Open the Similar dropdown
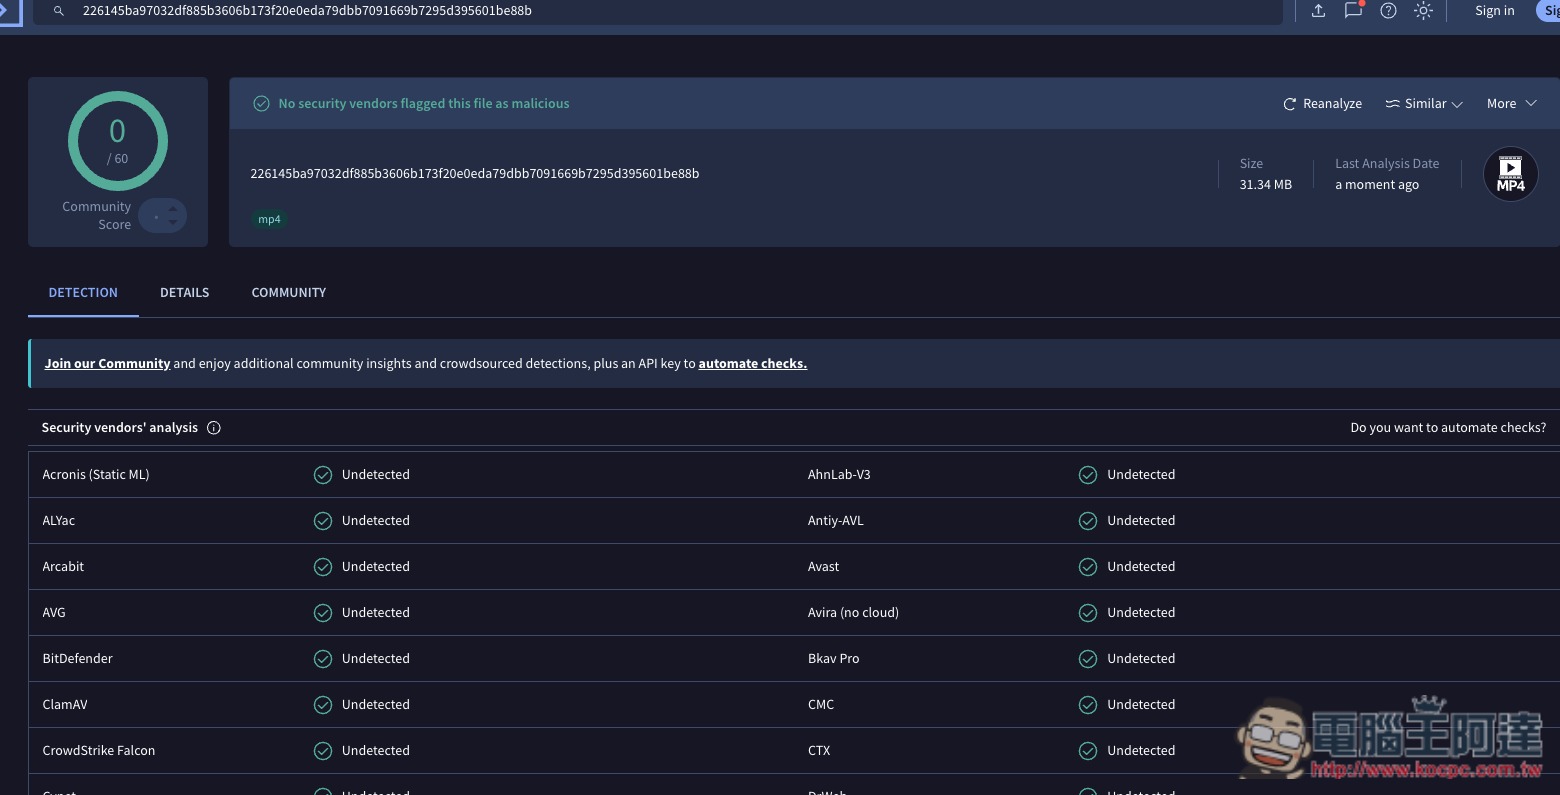1560x795 pixels. tap(1424, 104)
